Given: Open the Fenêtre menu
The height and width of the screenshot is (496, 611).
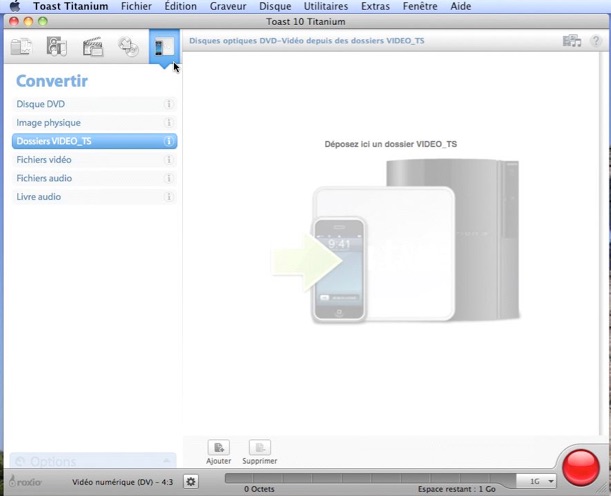Looking at the screenshot, I should pos(420,6).
